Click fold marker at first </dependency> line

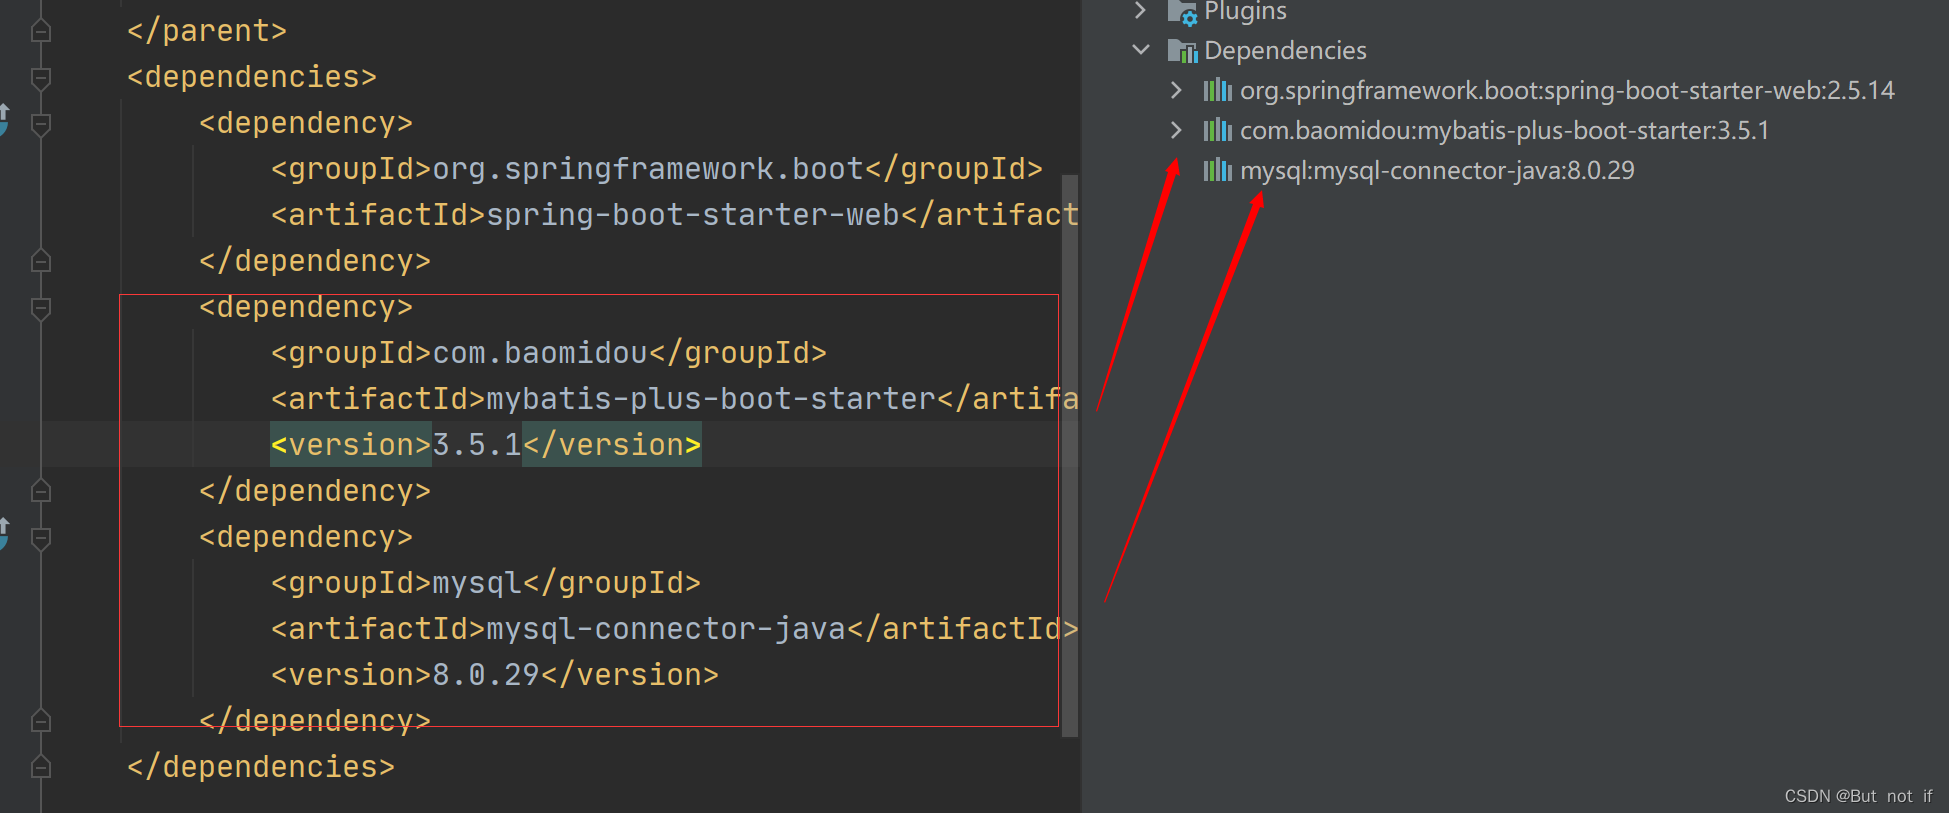(41, 261)
